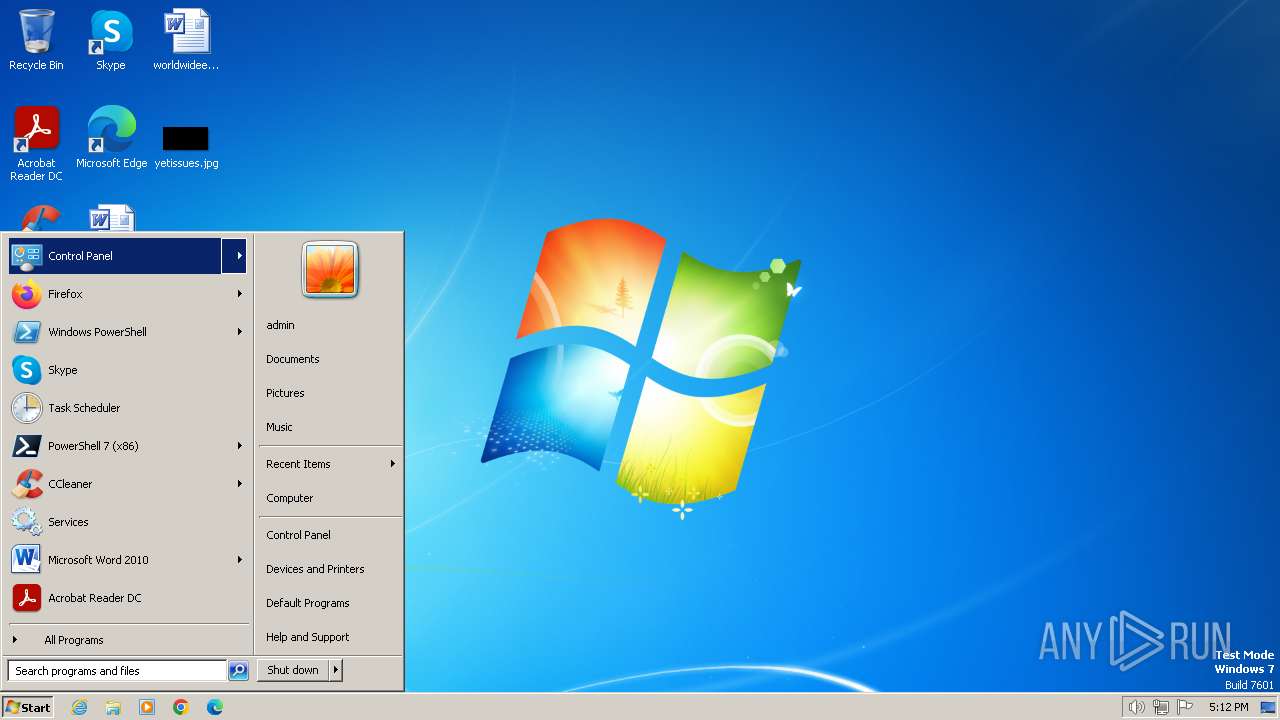This screenshot has height=720, width=1280.
Task: Open the Action Center flag icon
Action: (1186, 707)
